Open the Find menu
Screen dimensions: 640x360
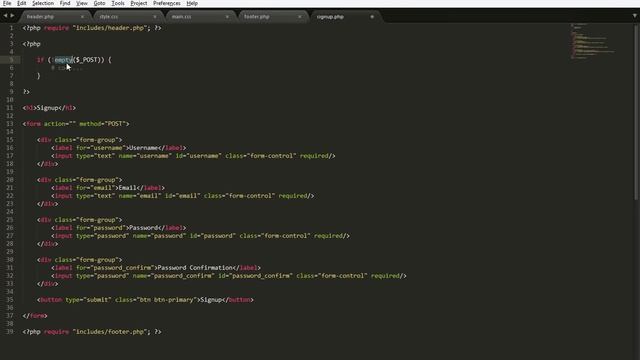[65, 3]
